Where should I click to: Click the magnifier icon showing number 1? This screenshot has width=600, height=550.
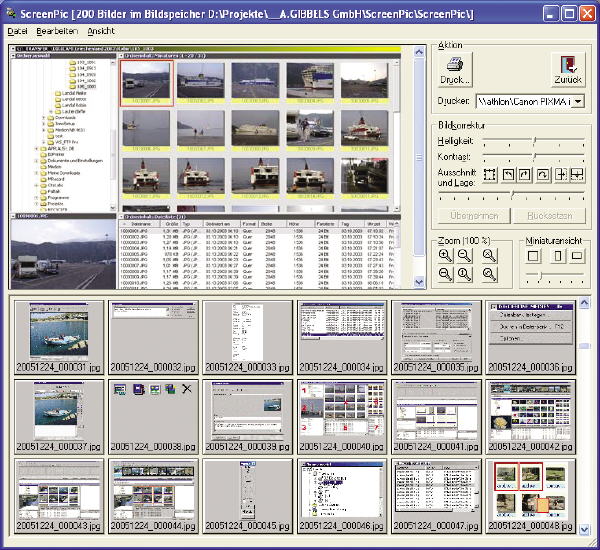[465, 274]
